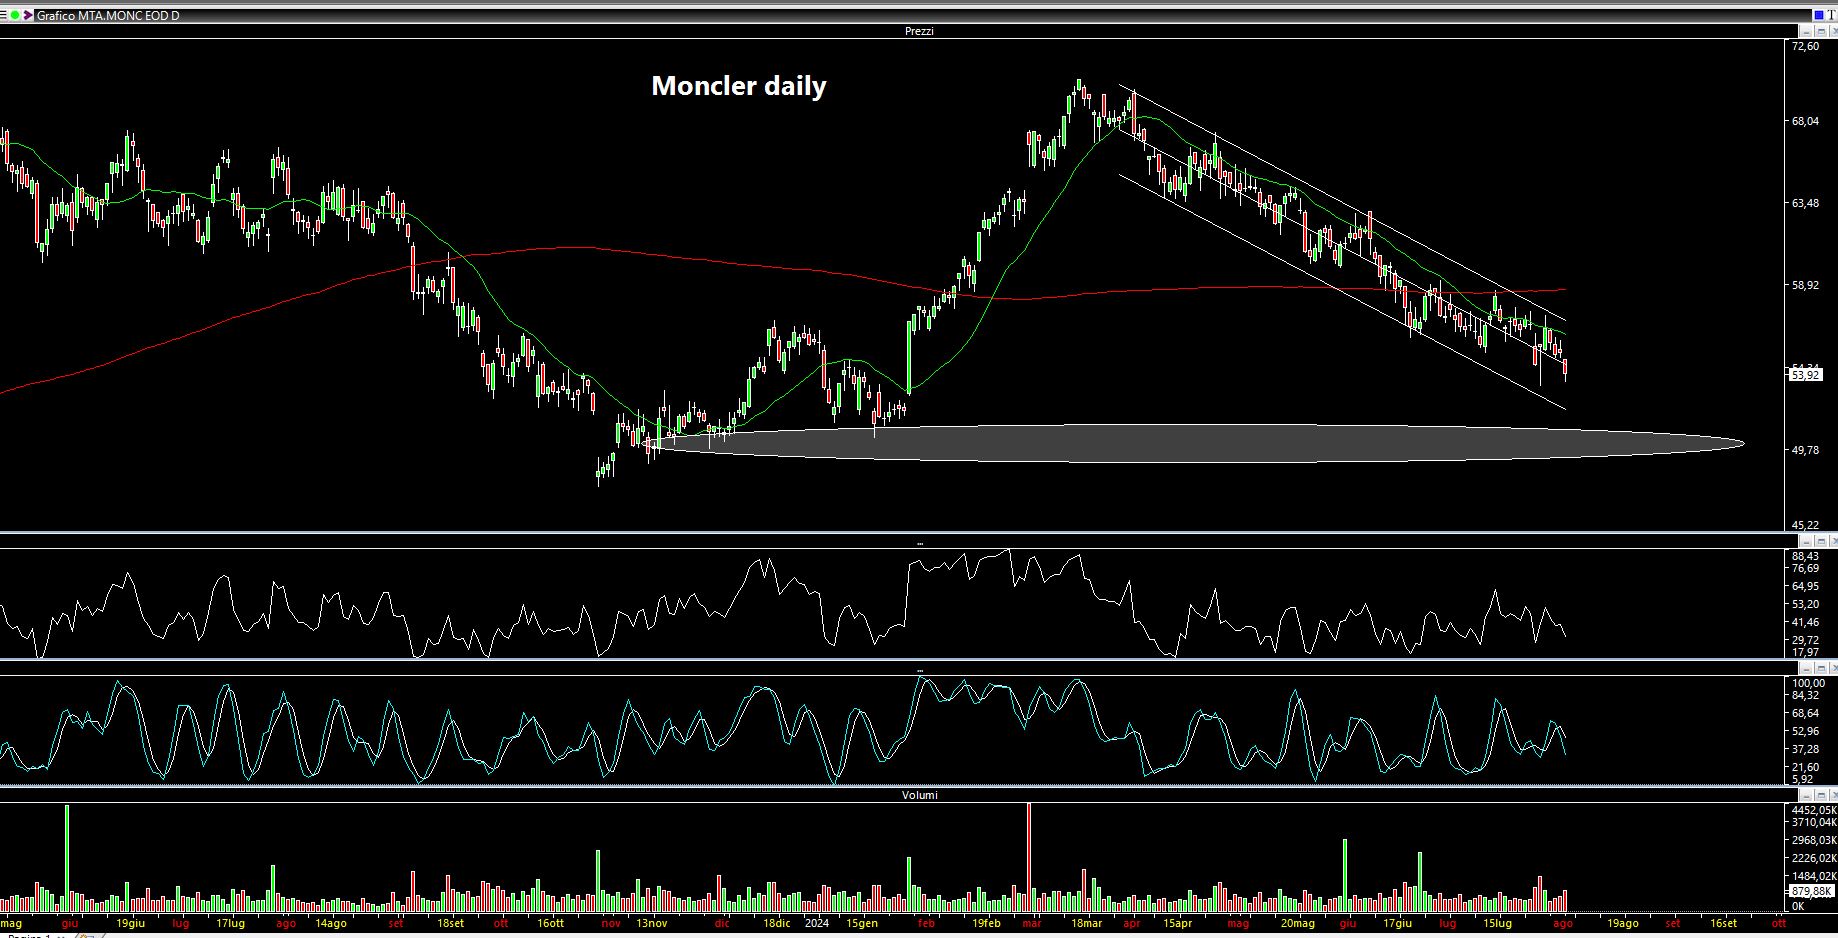
Task: Click the 13nov date label
Action: [x=651, y=923]
